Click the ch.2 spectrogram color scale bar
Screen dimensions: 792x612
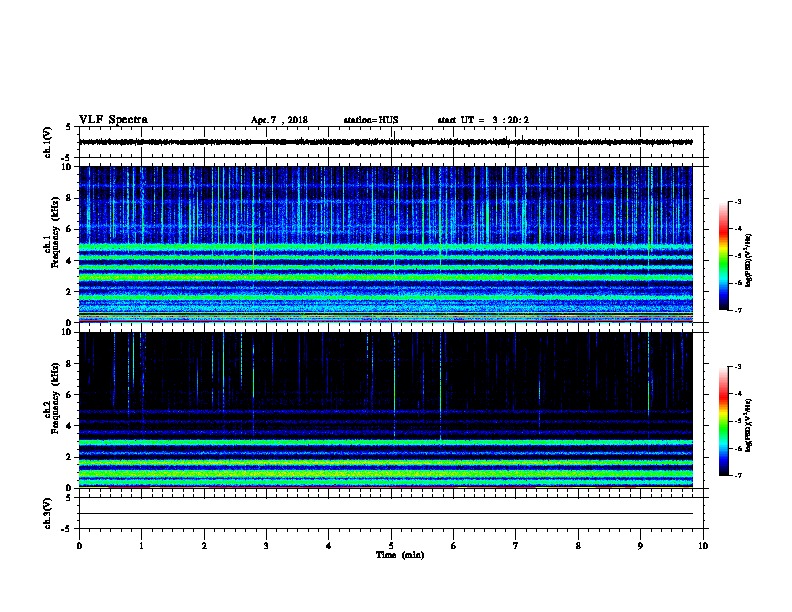pyautogui.click(x=723, y=421)
